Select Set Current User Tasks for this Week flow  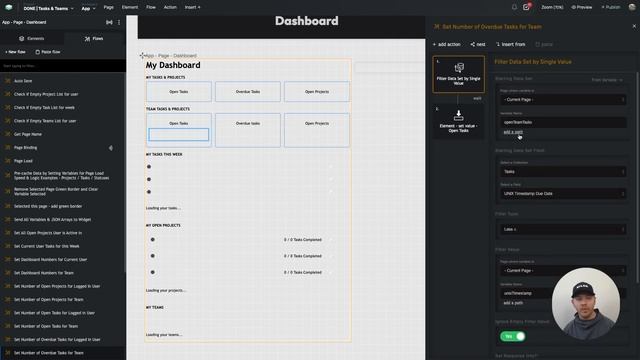click(x=63, y=246)
